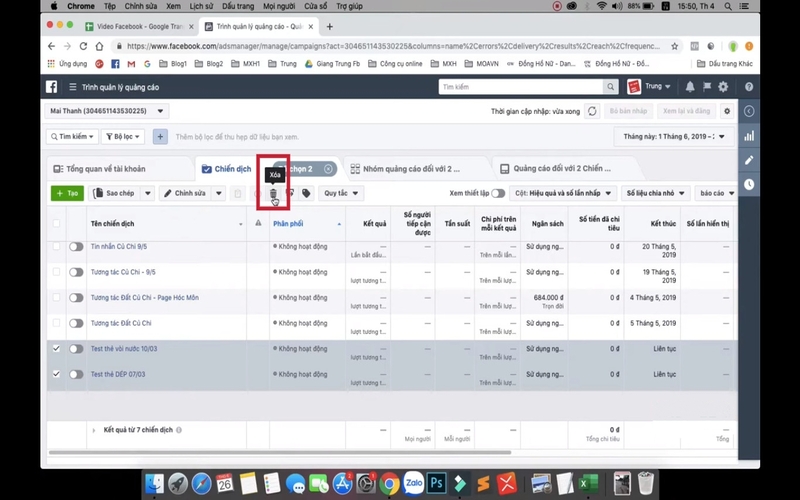Click the Chrome reload button
800x500 pixels.
83,46
